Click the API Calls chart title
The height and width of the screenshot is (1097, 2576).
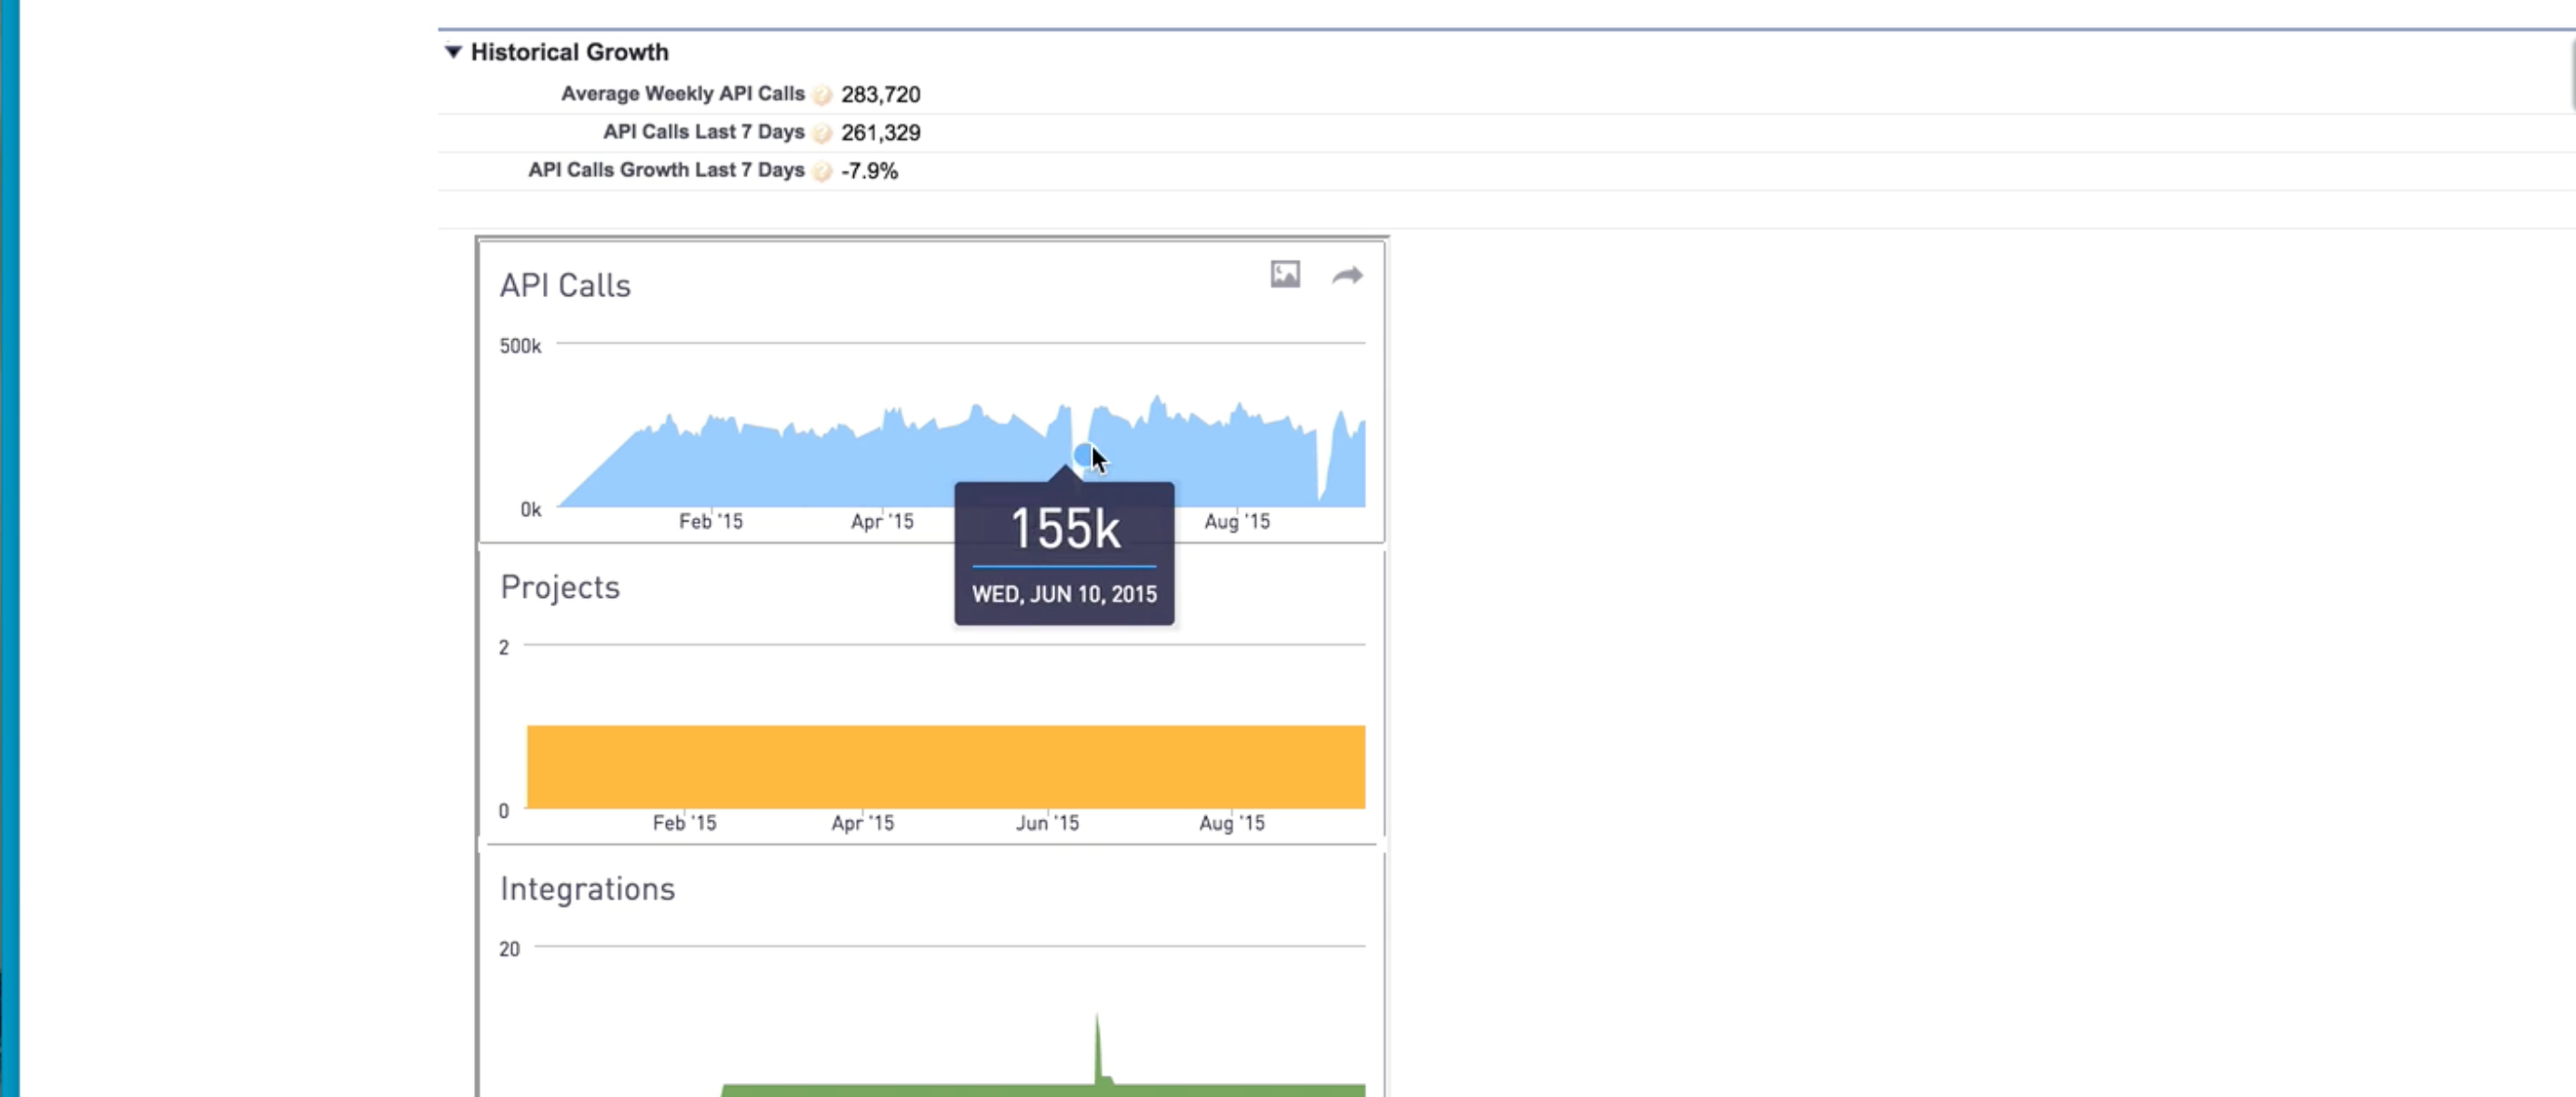point(565,286)
